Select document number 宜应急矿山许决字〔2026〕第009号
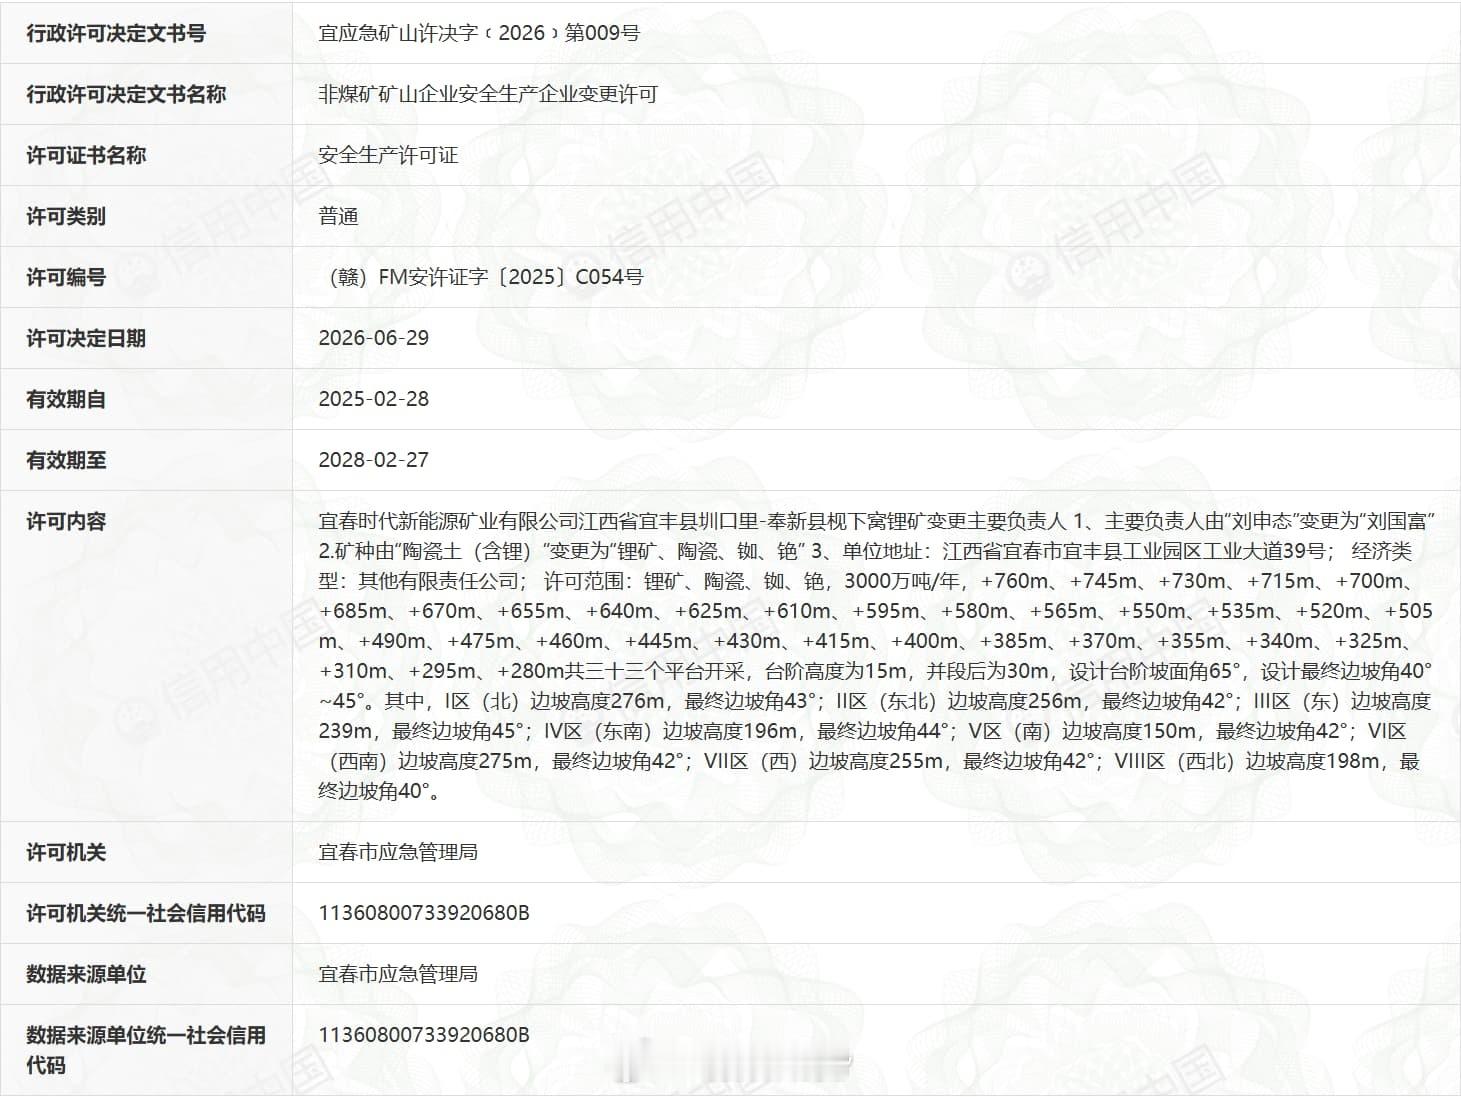The height and width of the screenshot is (1097, 1461). tap(479, 33)
